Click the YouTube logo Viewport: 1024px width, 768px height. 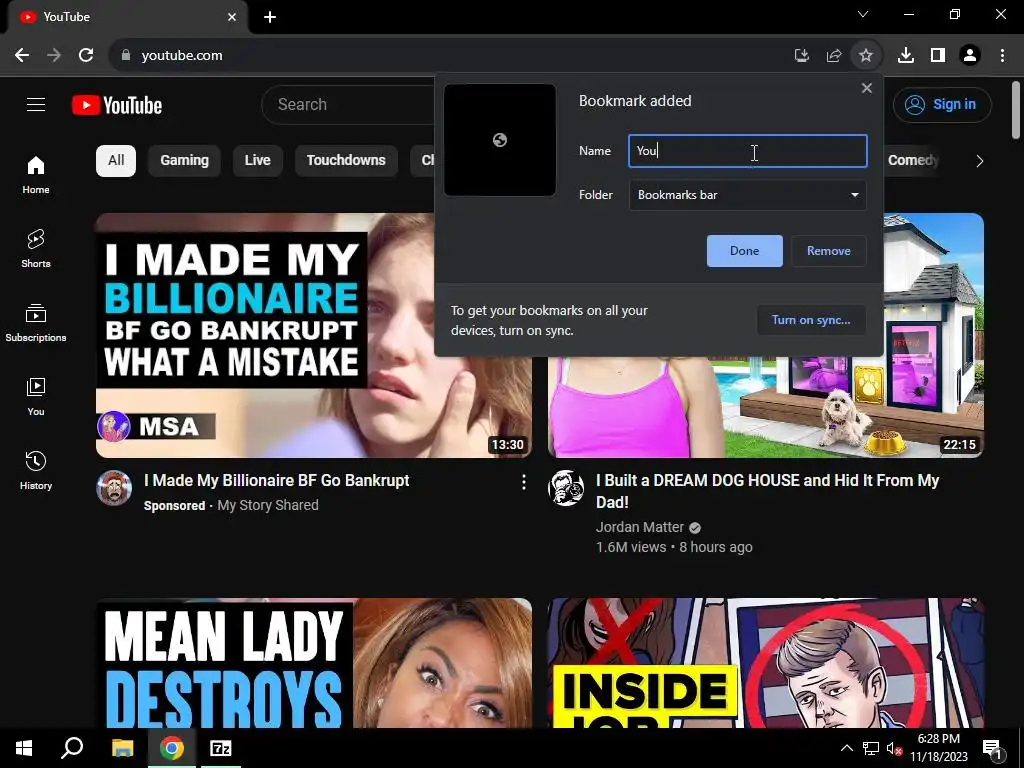pyautogui.click(x=117, y=105)
